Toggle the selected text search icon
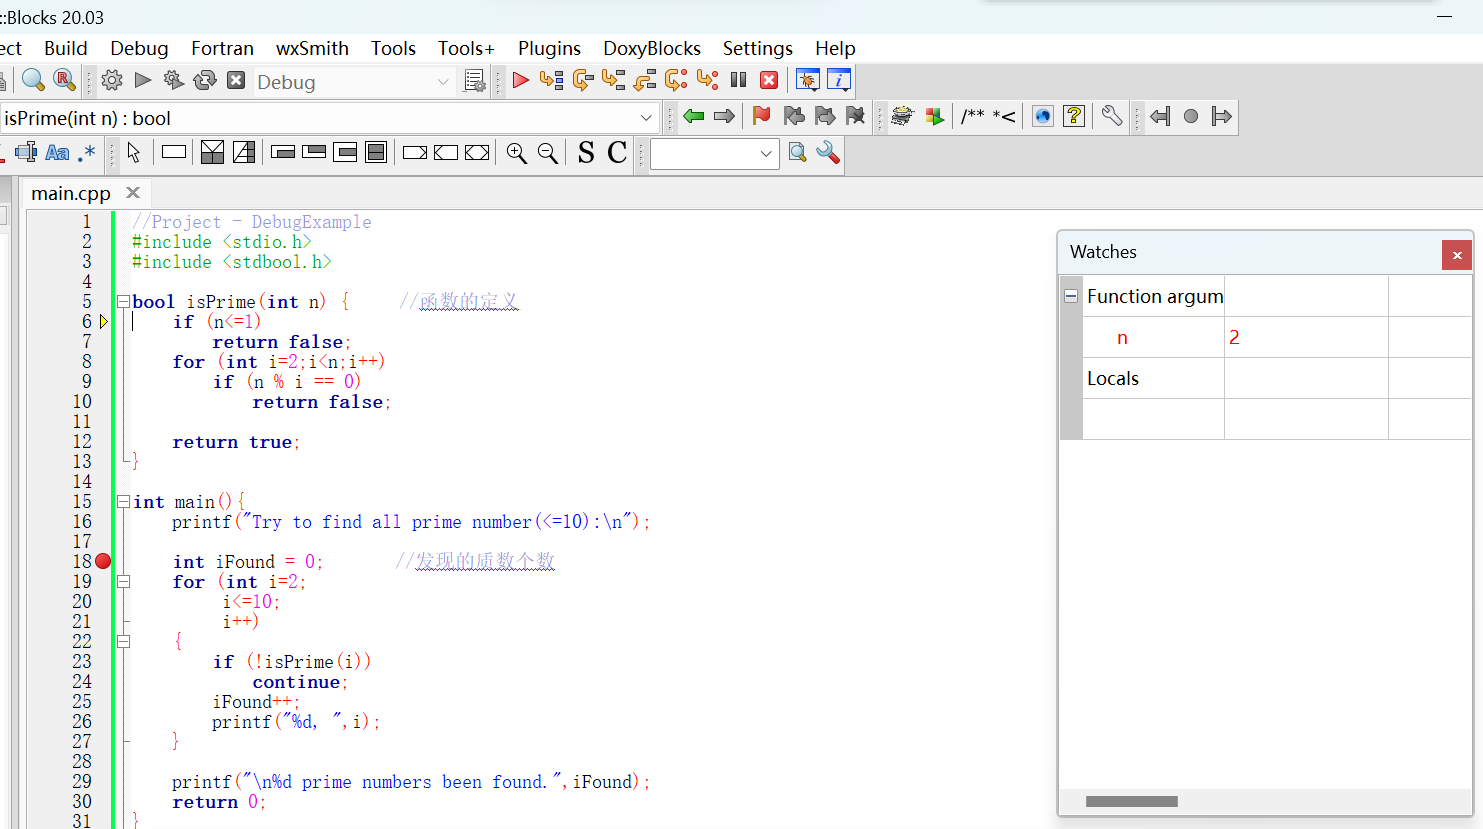The image size is (1483, 829). [26, 152]
